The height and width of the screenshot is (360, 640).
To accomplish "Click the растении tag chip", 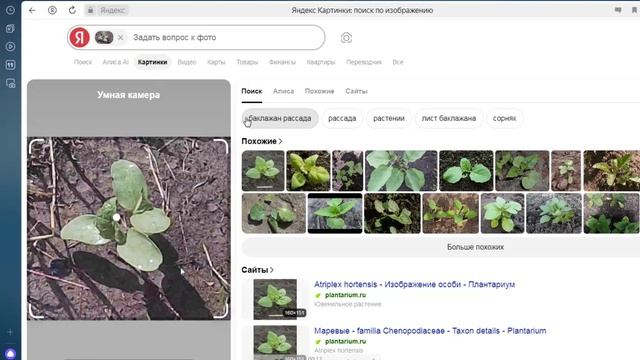I will 389,118.
